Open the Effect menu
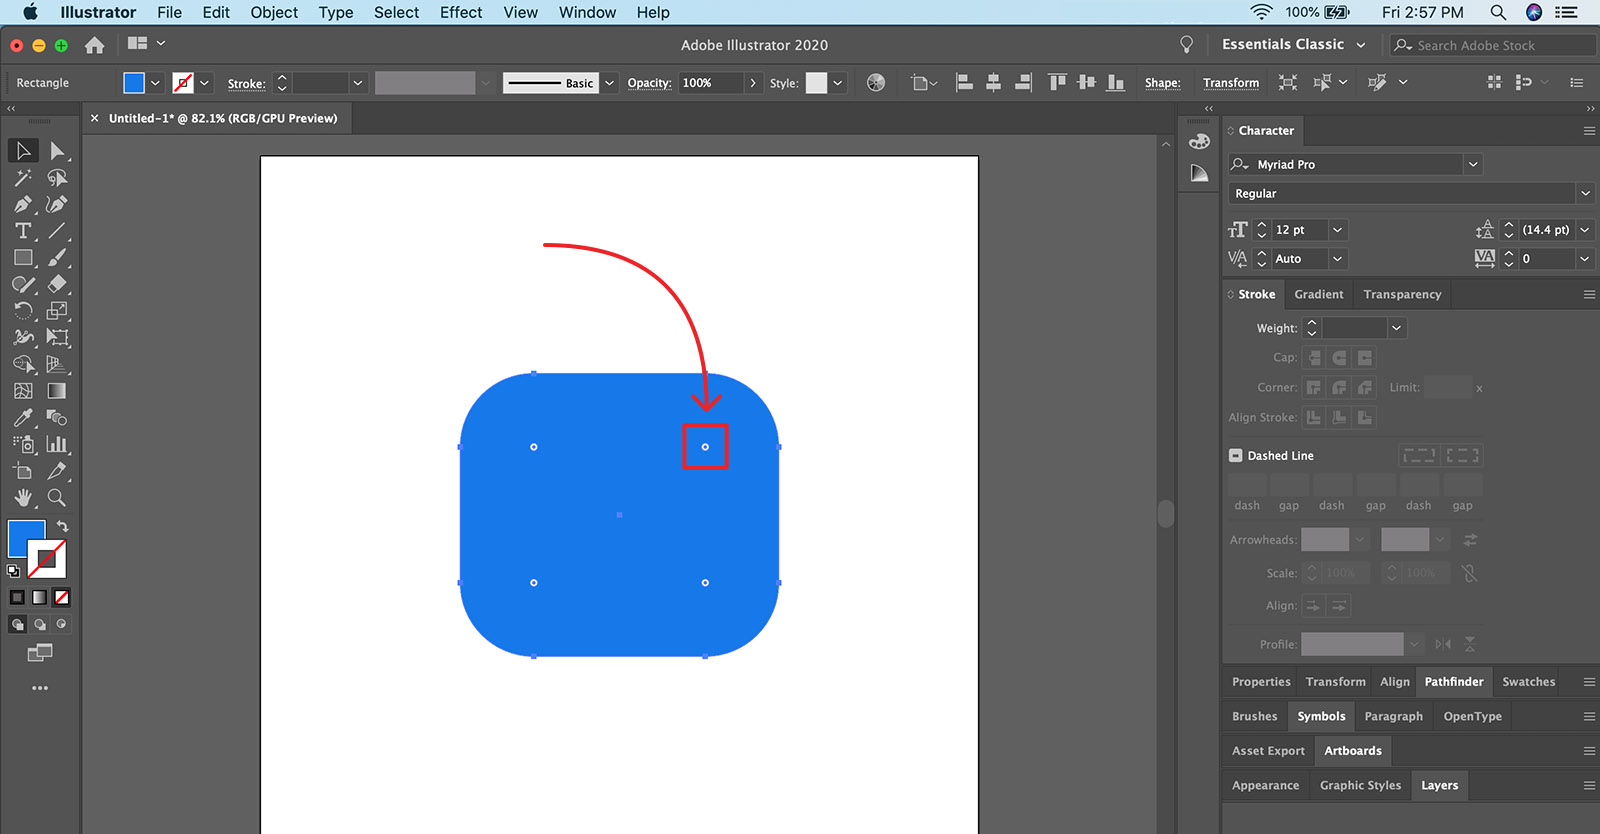The image size is (1600, 834). tap(460, 12)
